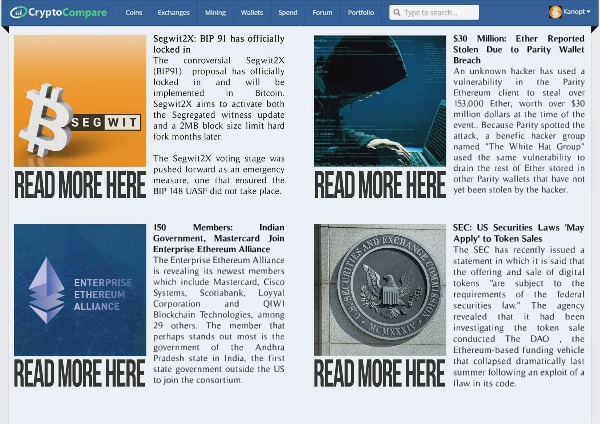This screenshot has height=424, width=600.
Task: Open the hooded hacker article image
Action: (x=380, y=101)
